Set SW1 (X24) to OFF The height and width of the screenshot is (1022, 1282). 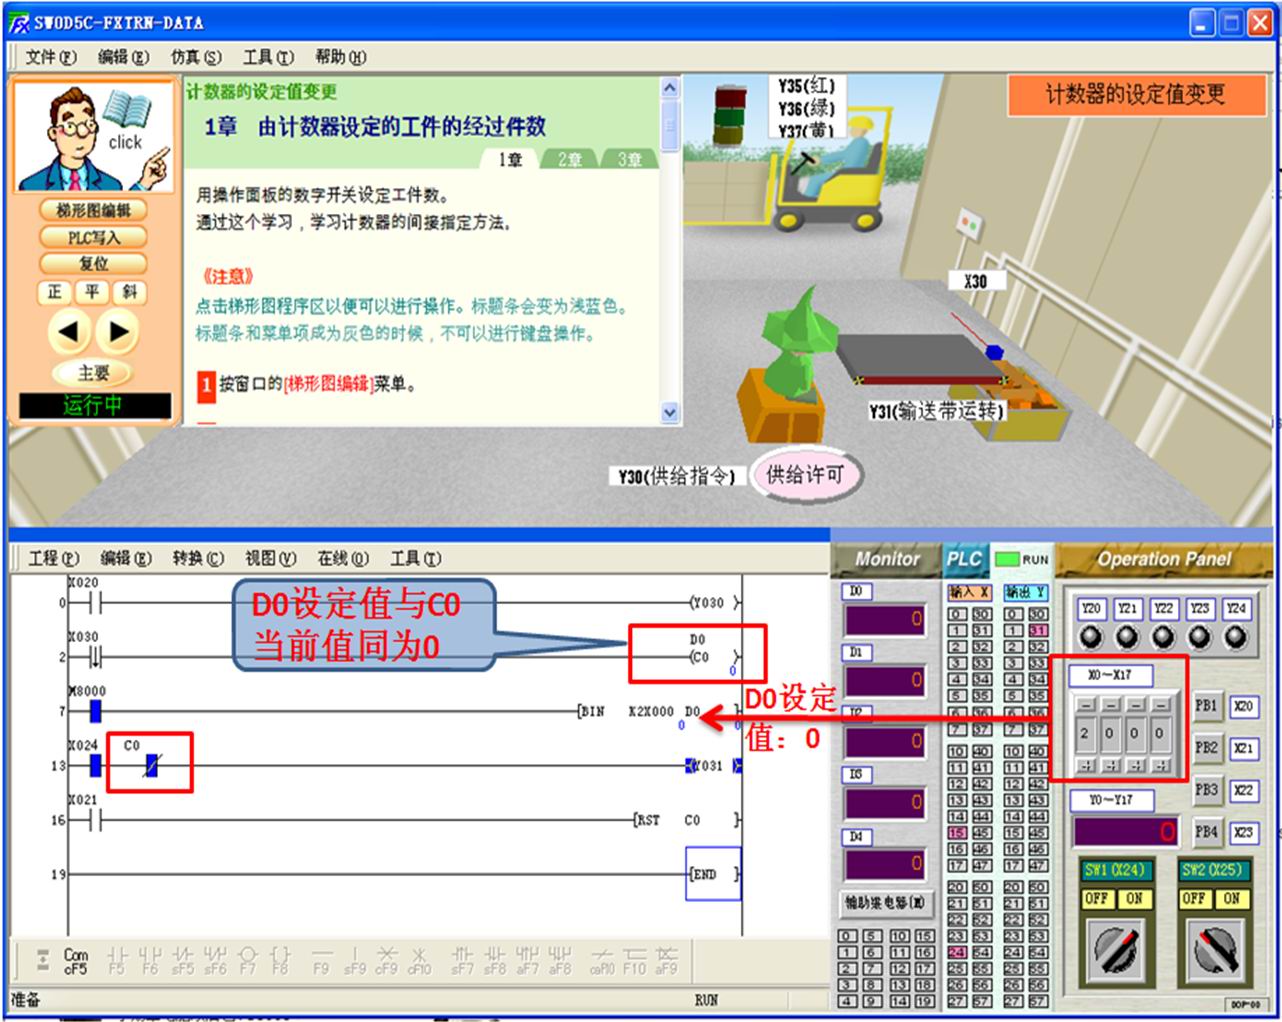[1096, 899]
